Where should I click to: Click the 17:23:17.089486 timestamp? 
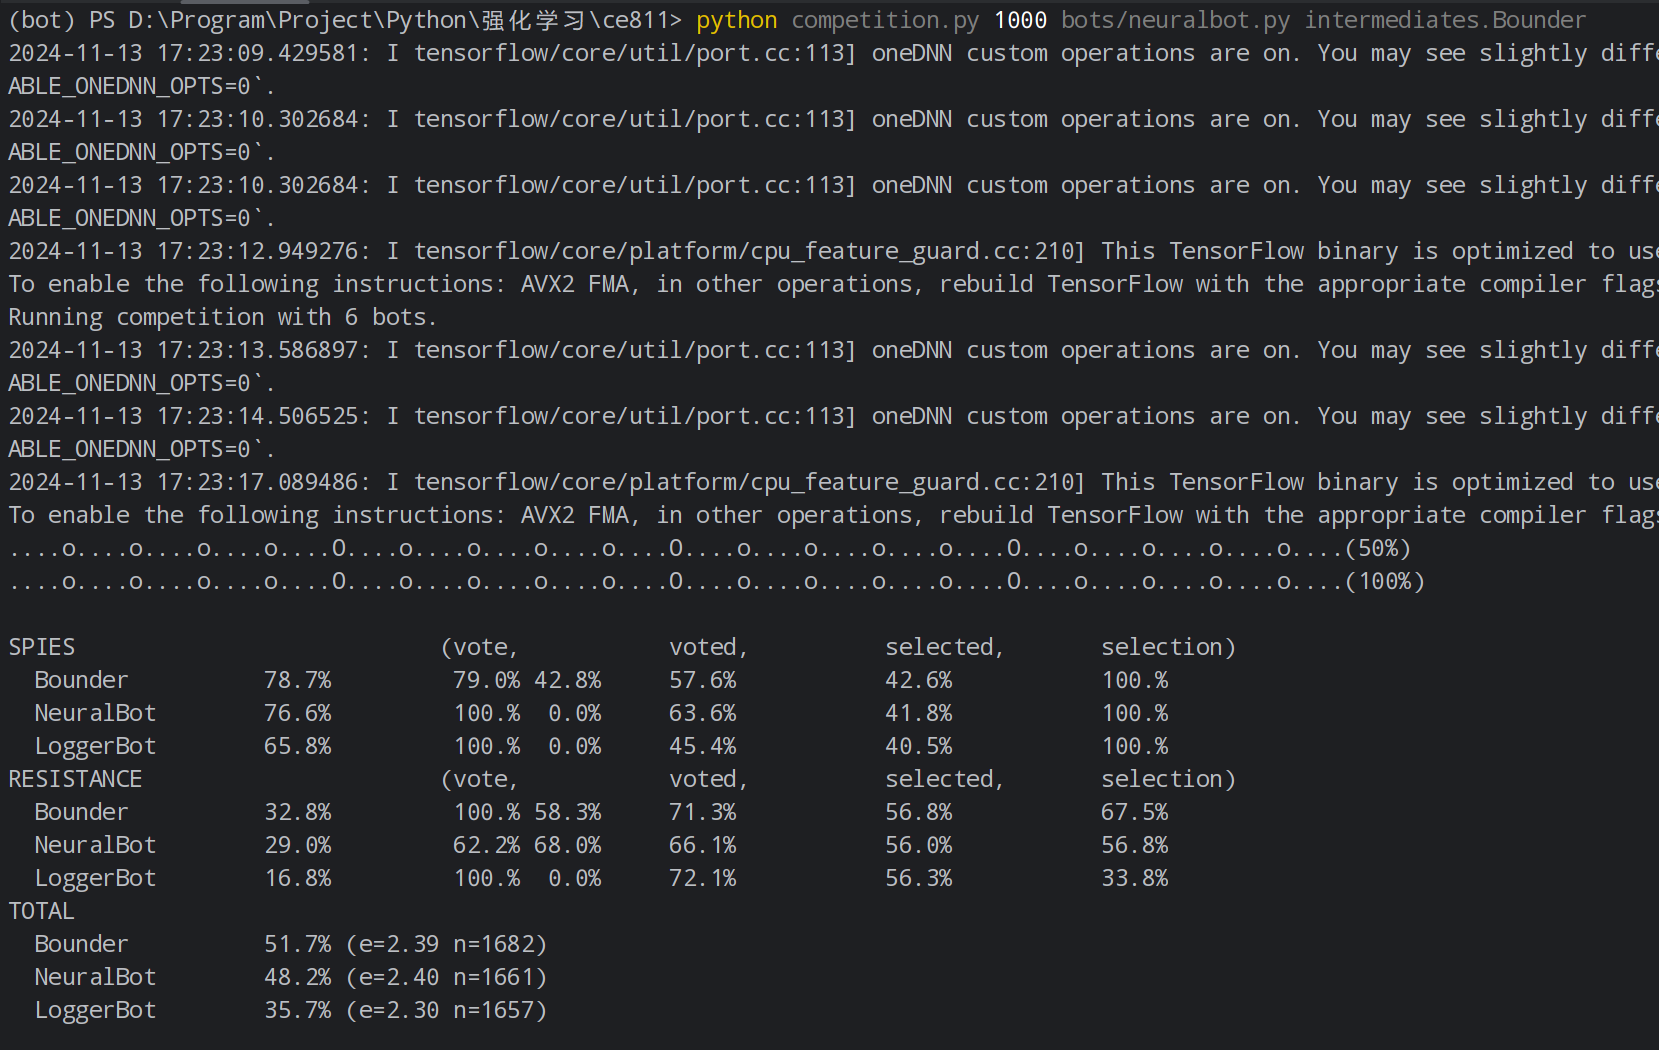(x=264, y=482)
